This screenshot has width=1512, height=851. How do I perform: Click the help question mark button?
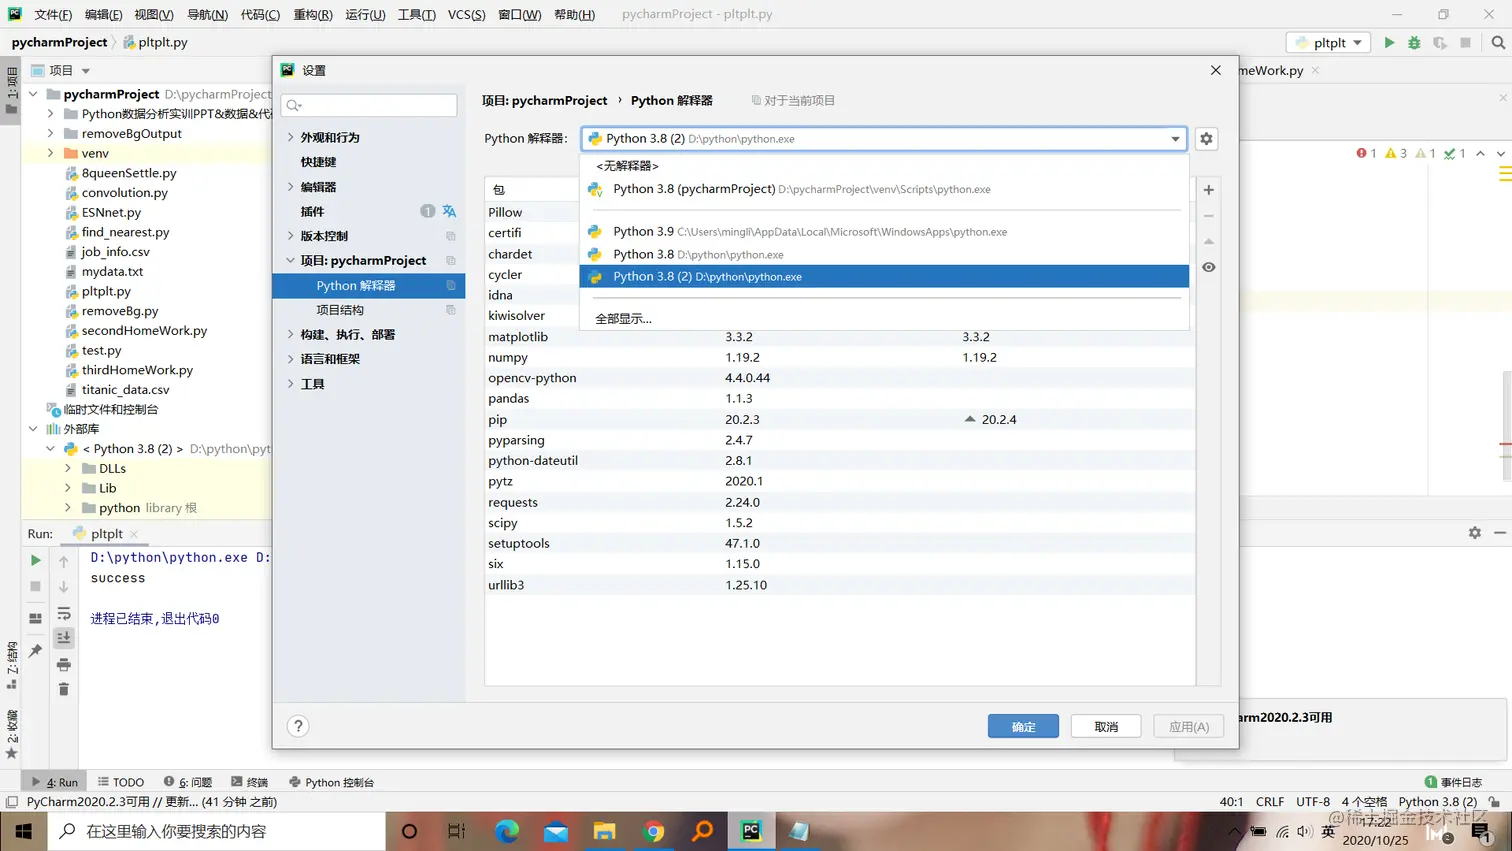tap(298, 726)
